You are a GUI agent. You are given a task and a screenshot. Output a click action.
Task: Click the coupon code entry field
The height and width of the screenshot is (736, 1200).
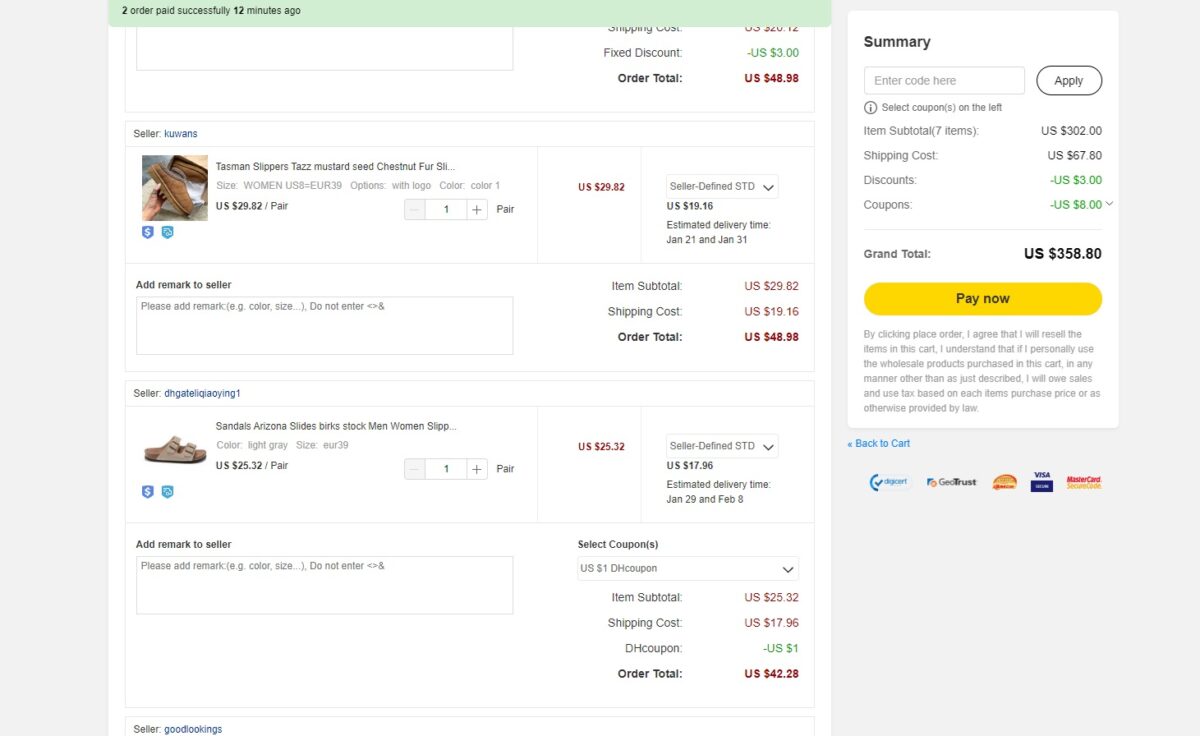point(943,80)
